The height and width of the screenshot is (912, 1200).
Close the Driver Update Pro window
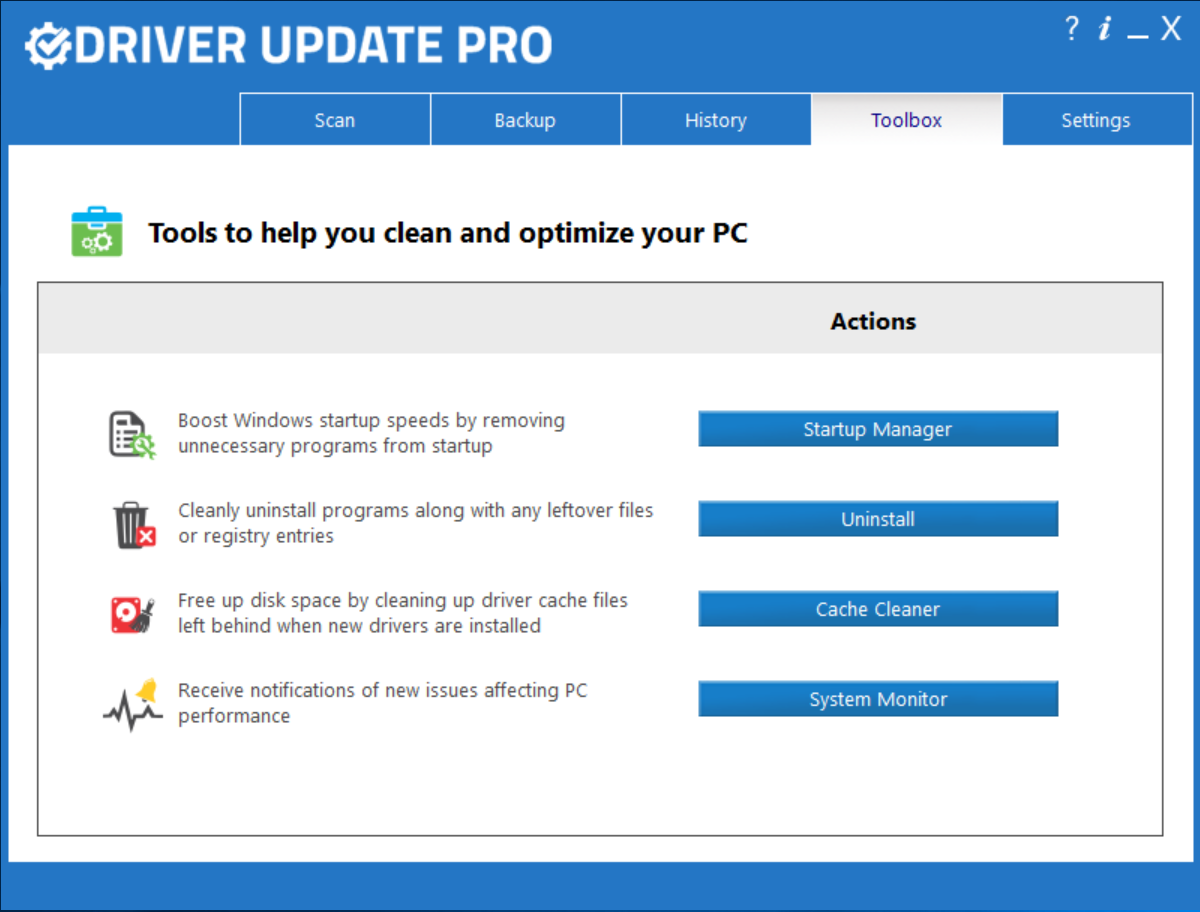pos(1171,30)
